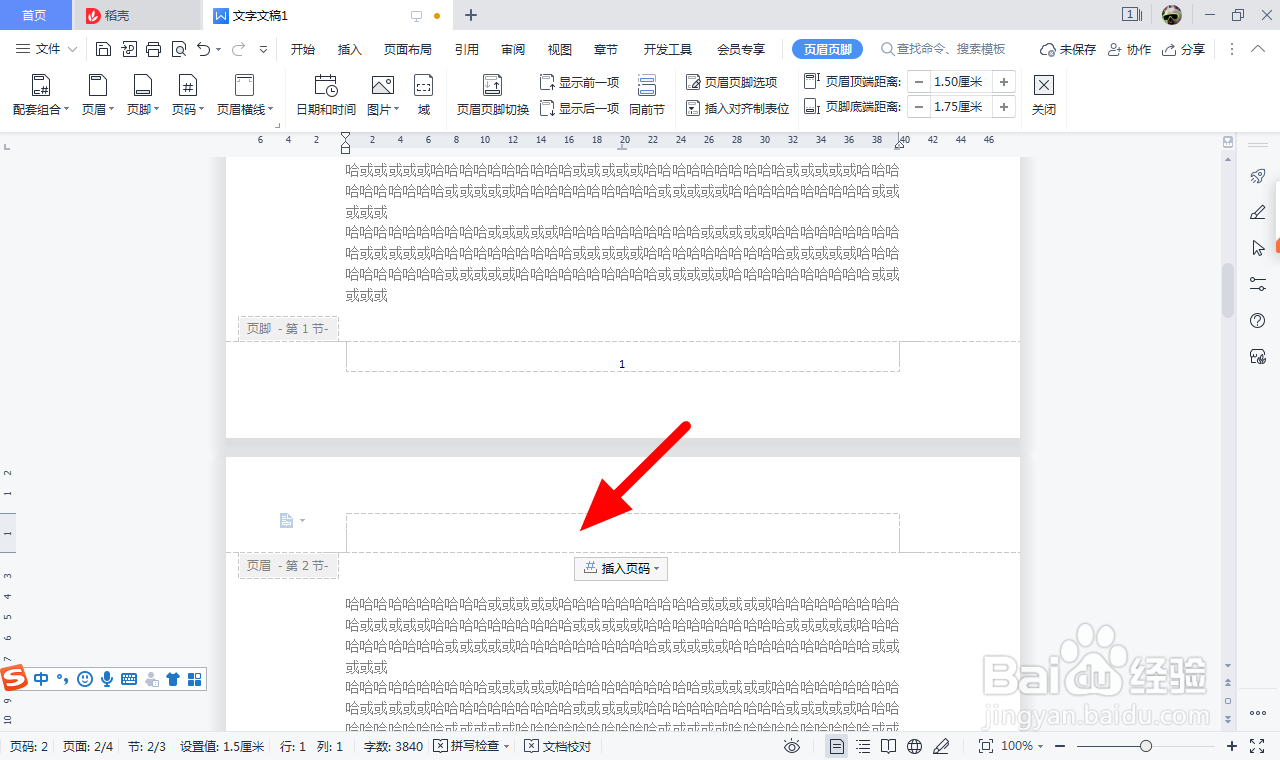Open the 文件 menu

pyautogui.click(x=46, y=49)
